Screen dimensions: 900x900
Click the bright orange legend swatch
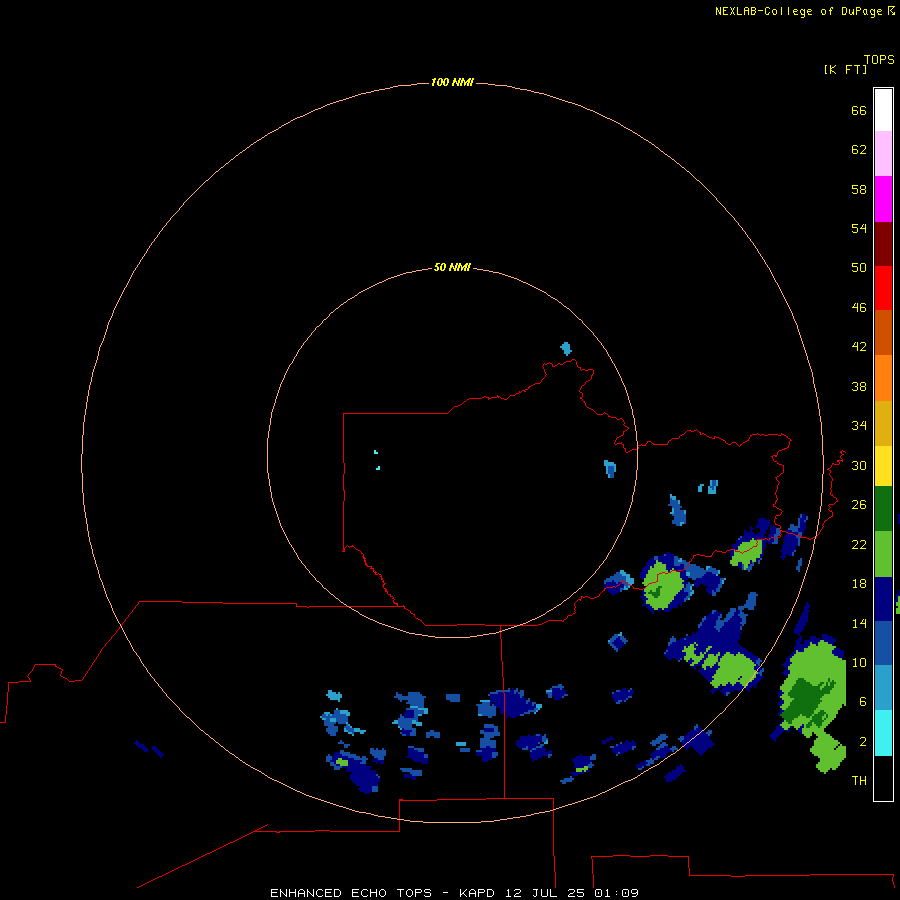(x=883, y=378)
